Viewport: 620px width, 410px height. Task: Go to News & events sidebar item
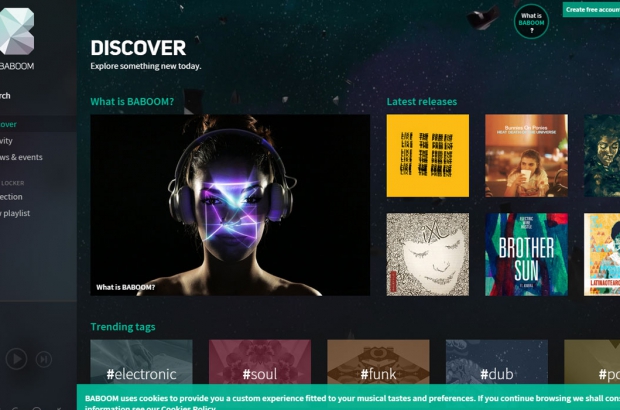[20, 157]
